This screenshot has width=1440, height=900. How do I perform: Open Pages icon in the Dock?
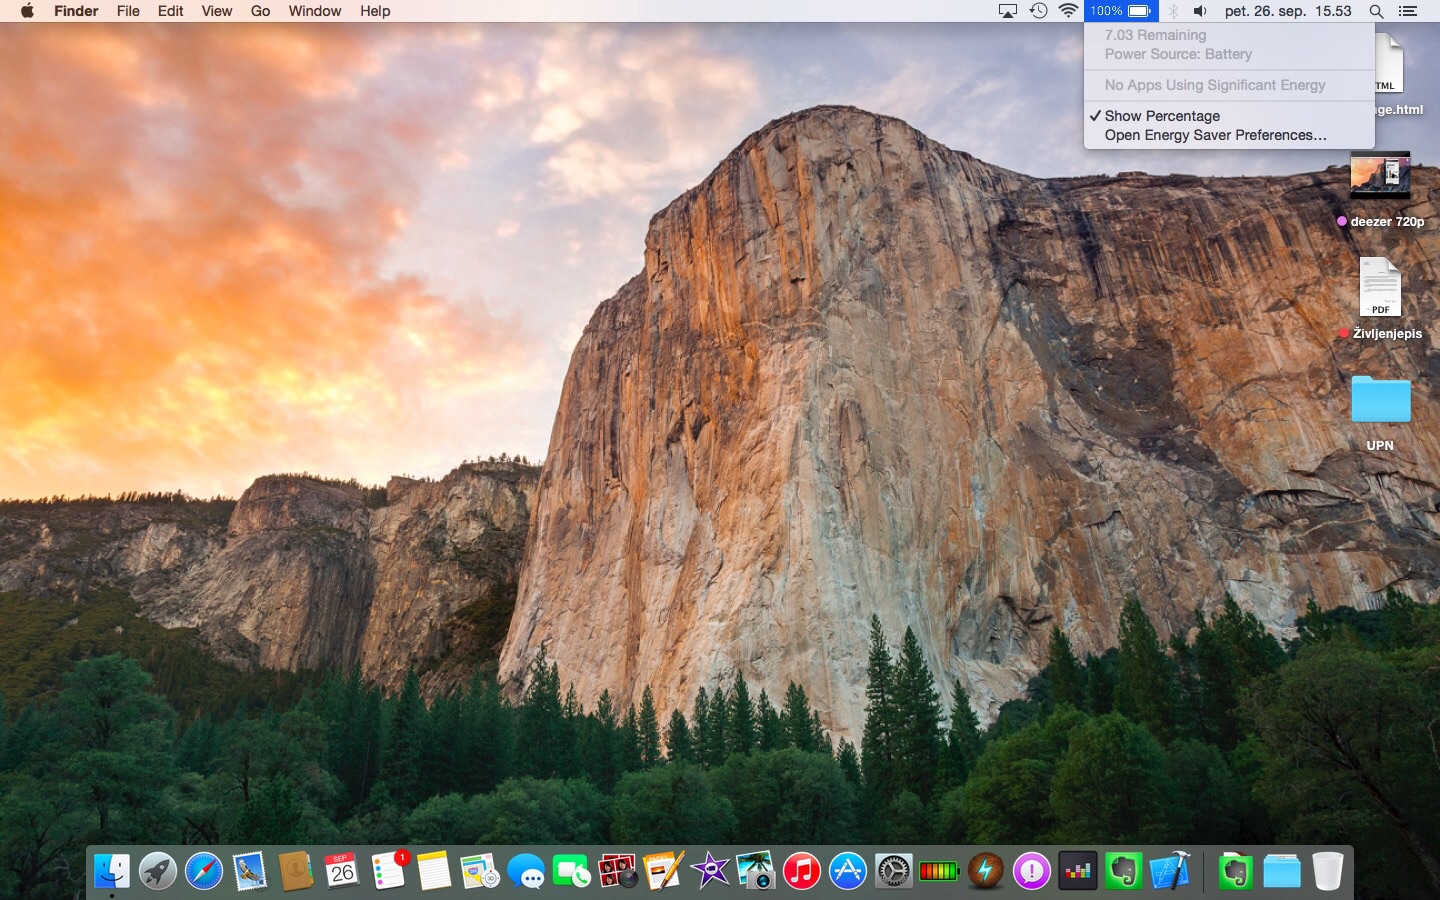coord(664,871)
